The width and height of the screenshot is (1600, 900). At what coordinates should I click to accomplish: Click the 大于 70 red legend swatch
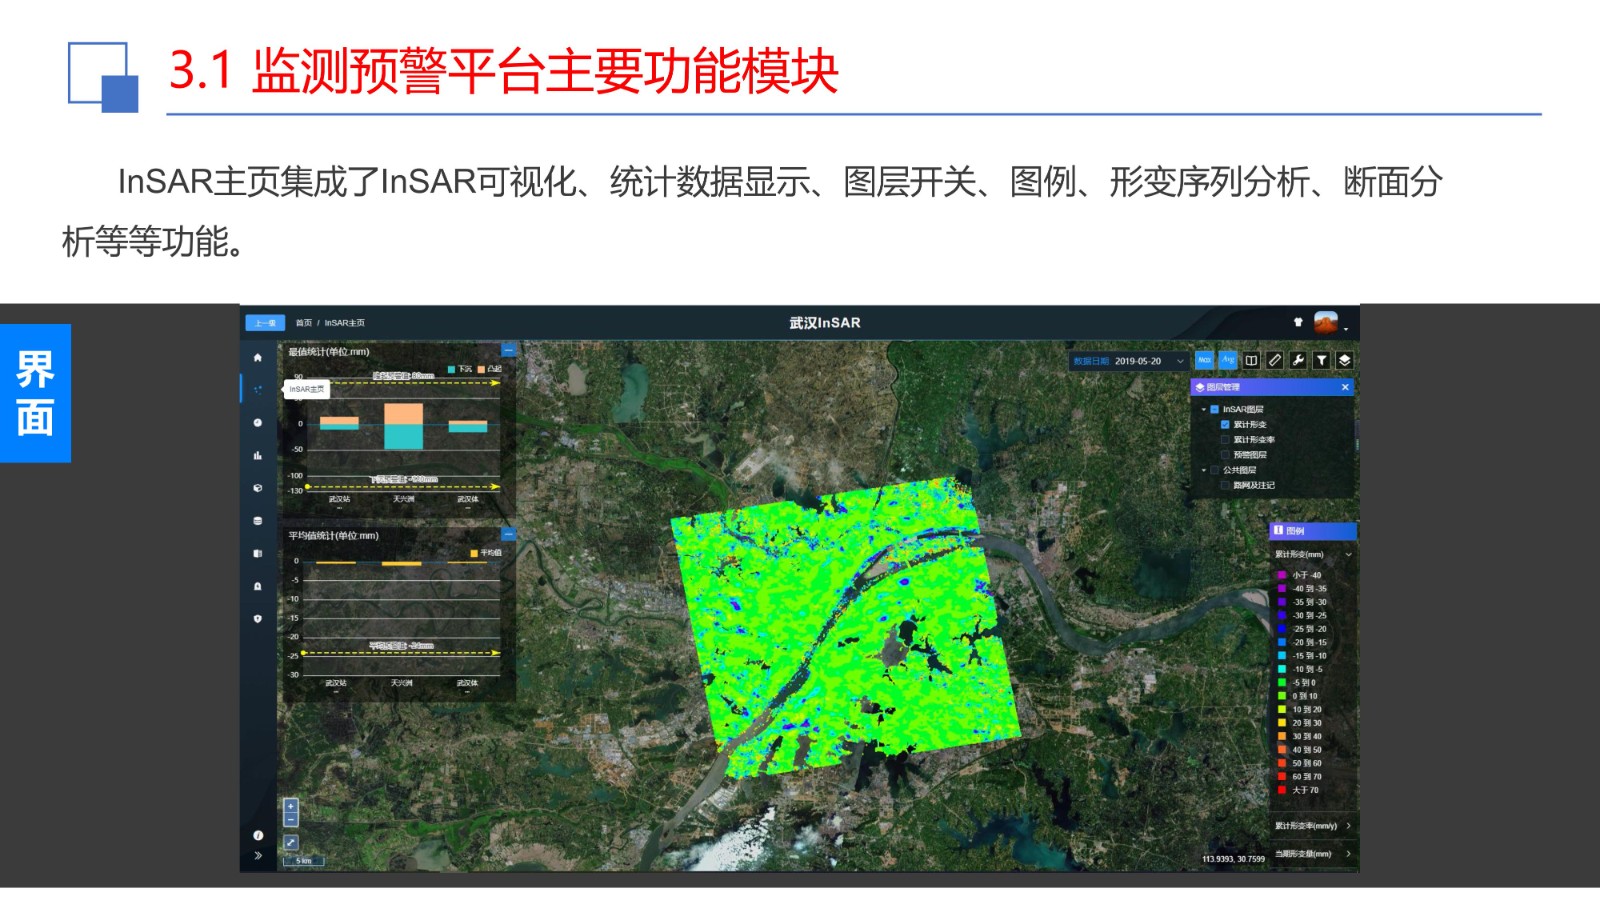click(1282, 790)
